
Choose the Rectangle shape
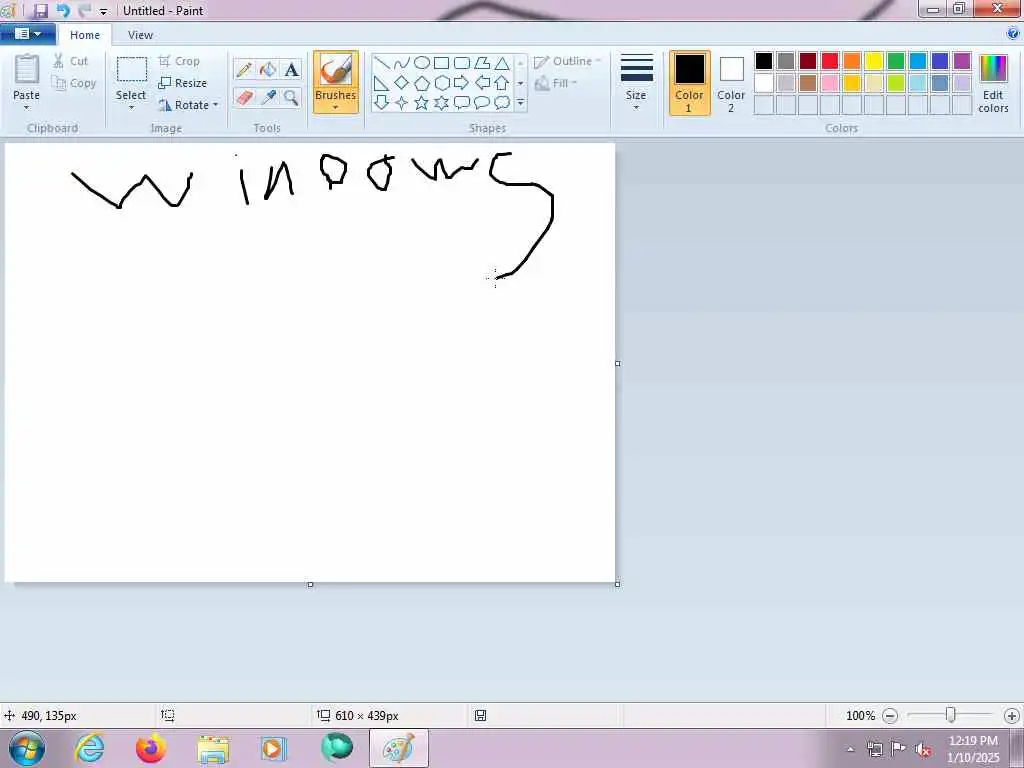(441, 63)
